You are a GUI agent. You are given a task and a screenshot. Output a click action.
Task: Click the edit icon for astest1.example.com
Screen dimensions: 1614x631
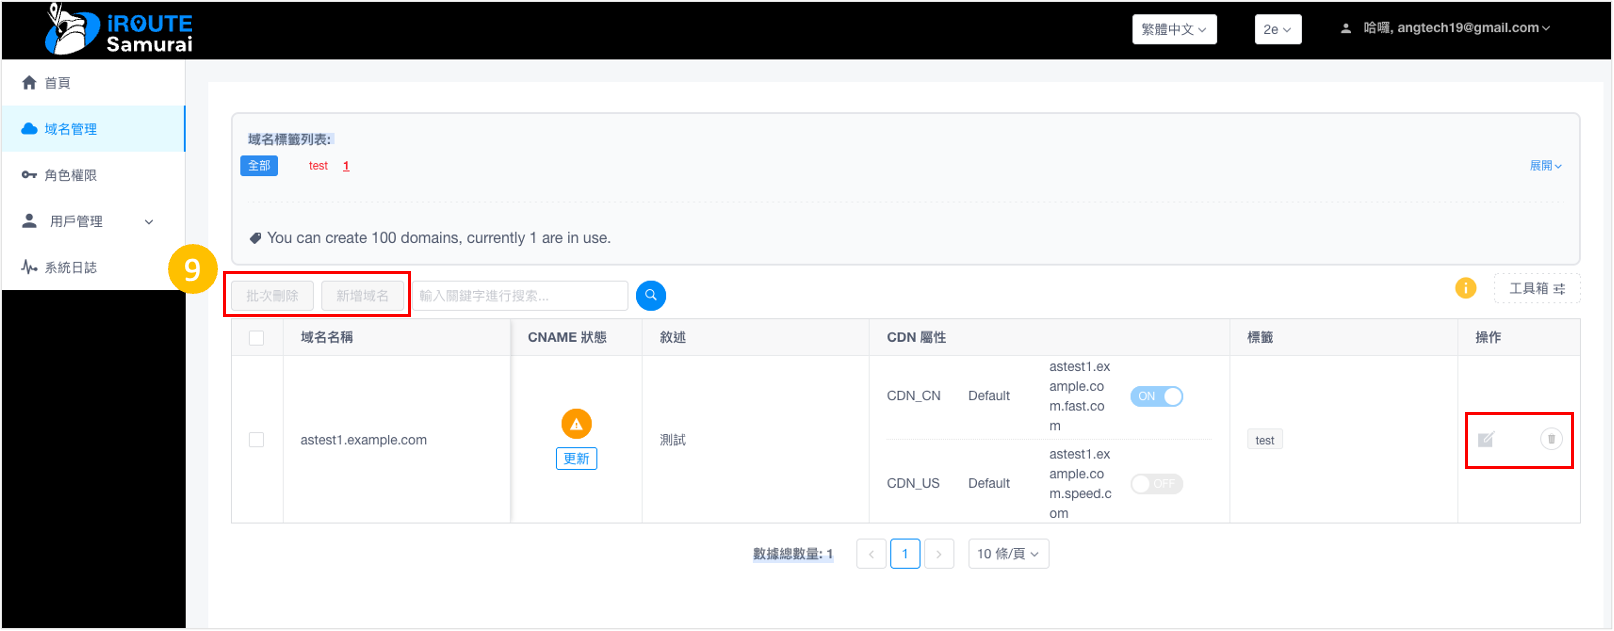(1486, 440)
